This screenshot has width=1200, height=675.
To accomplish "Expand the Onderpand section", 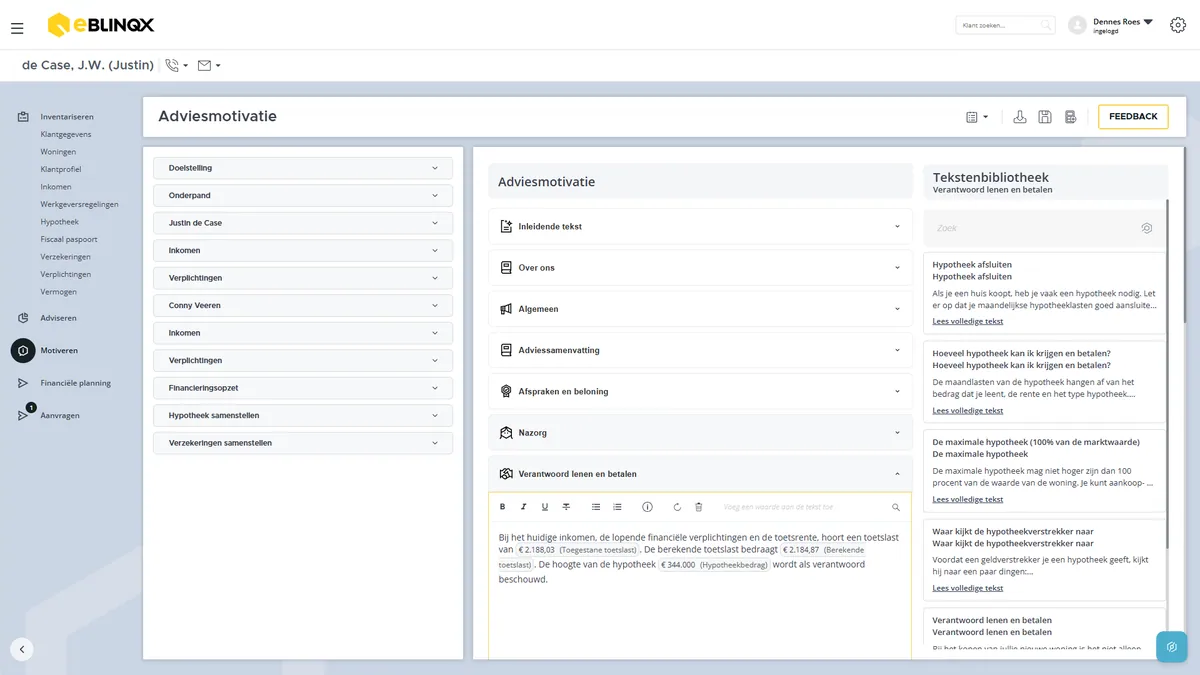I will [x=303, y=196].
